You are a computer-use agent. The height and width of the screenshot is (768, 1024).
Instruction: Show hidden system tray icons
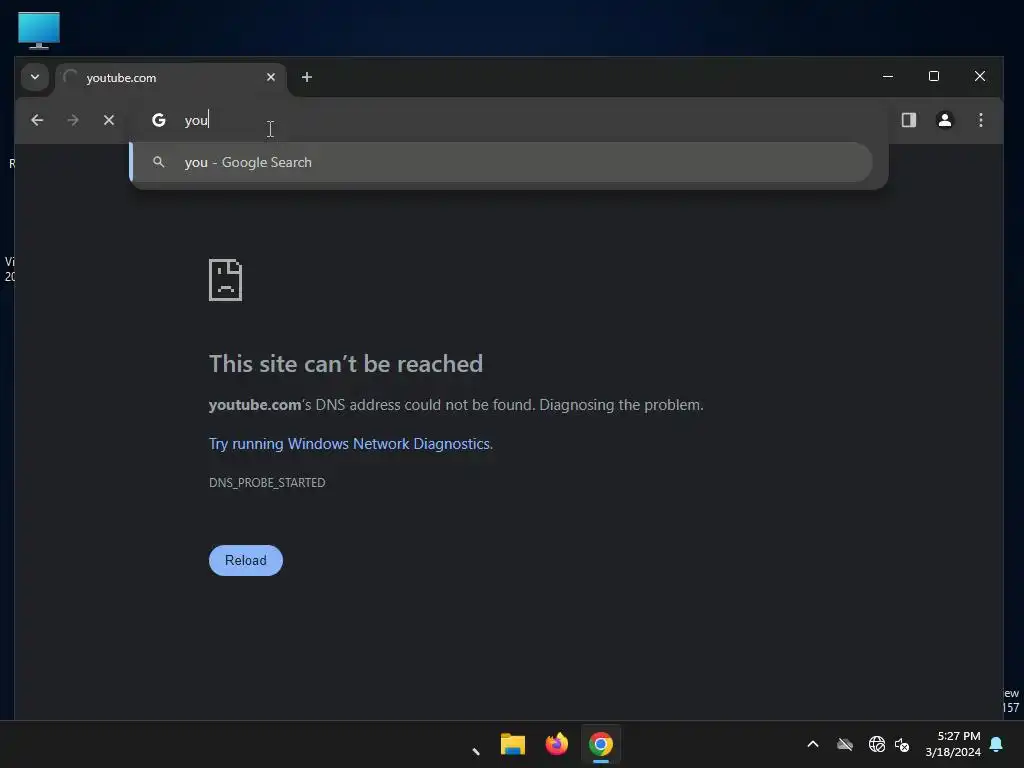813,744
